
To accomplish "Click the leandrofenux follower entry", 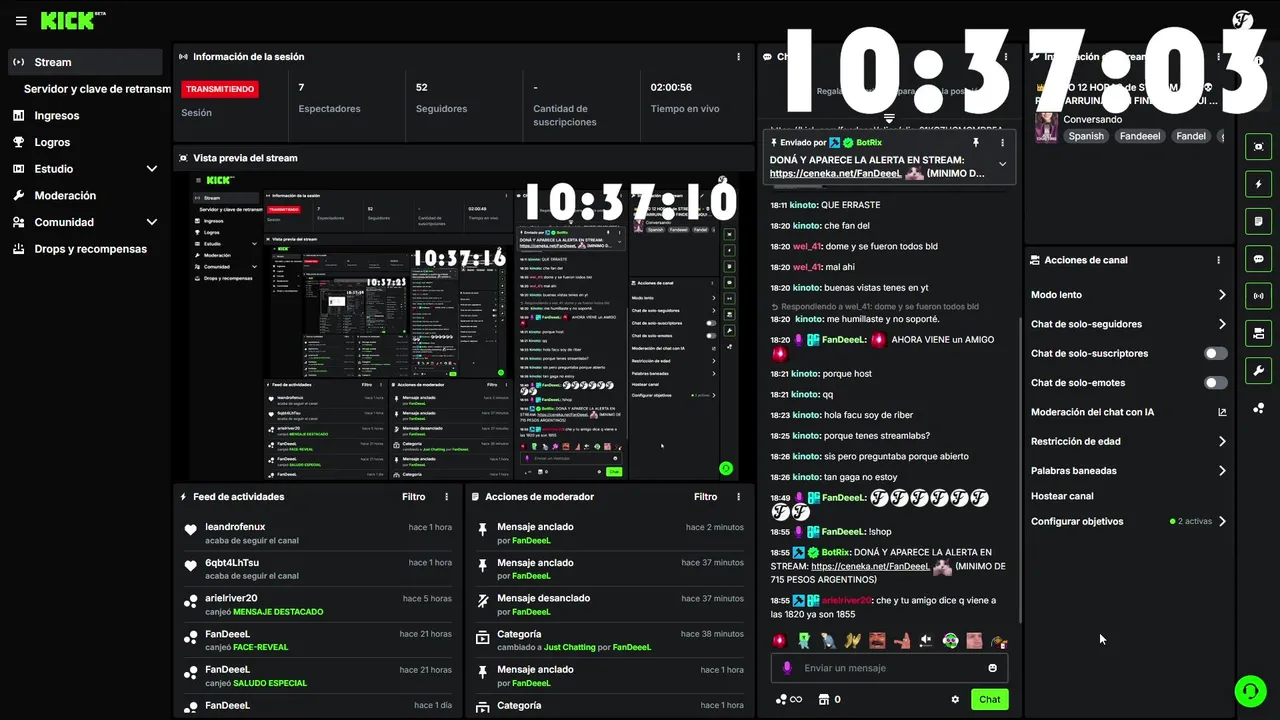I will (318, 533).
